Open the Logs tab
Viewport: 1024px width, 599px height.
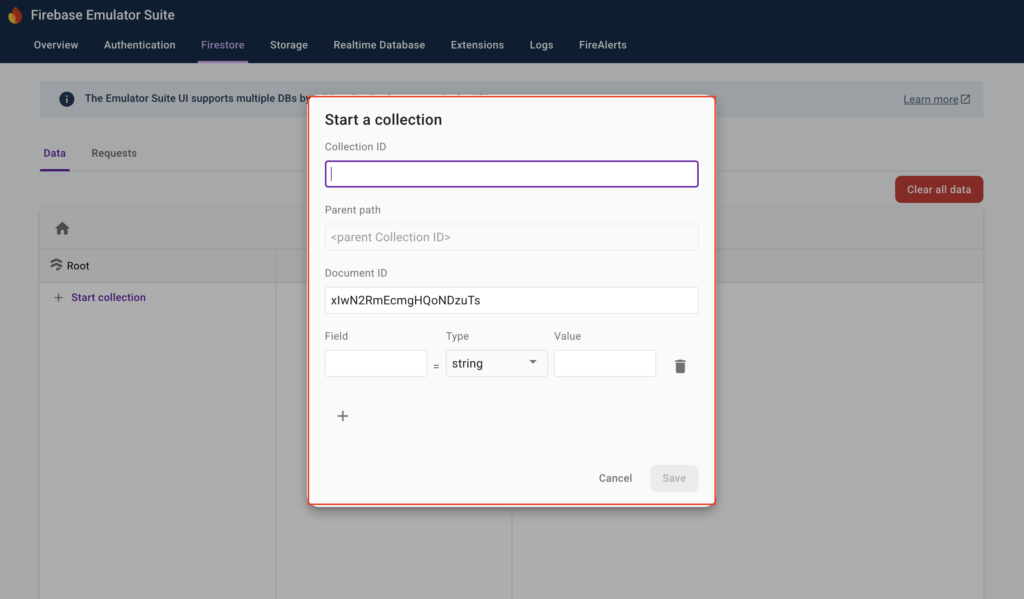tap(541, 45)
